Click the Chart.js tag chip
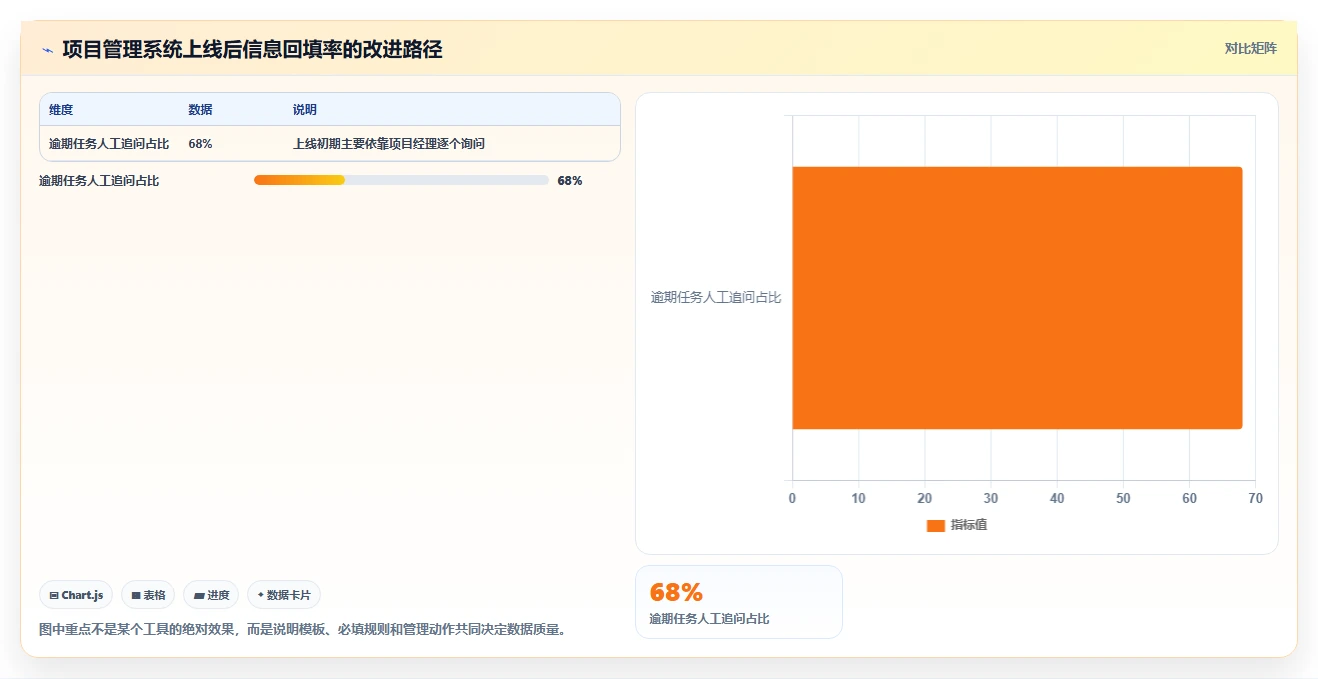The image size is (1318, 679). tap(77, 595)
